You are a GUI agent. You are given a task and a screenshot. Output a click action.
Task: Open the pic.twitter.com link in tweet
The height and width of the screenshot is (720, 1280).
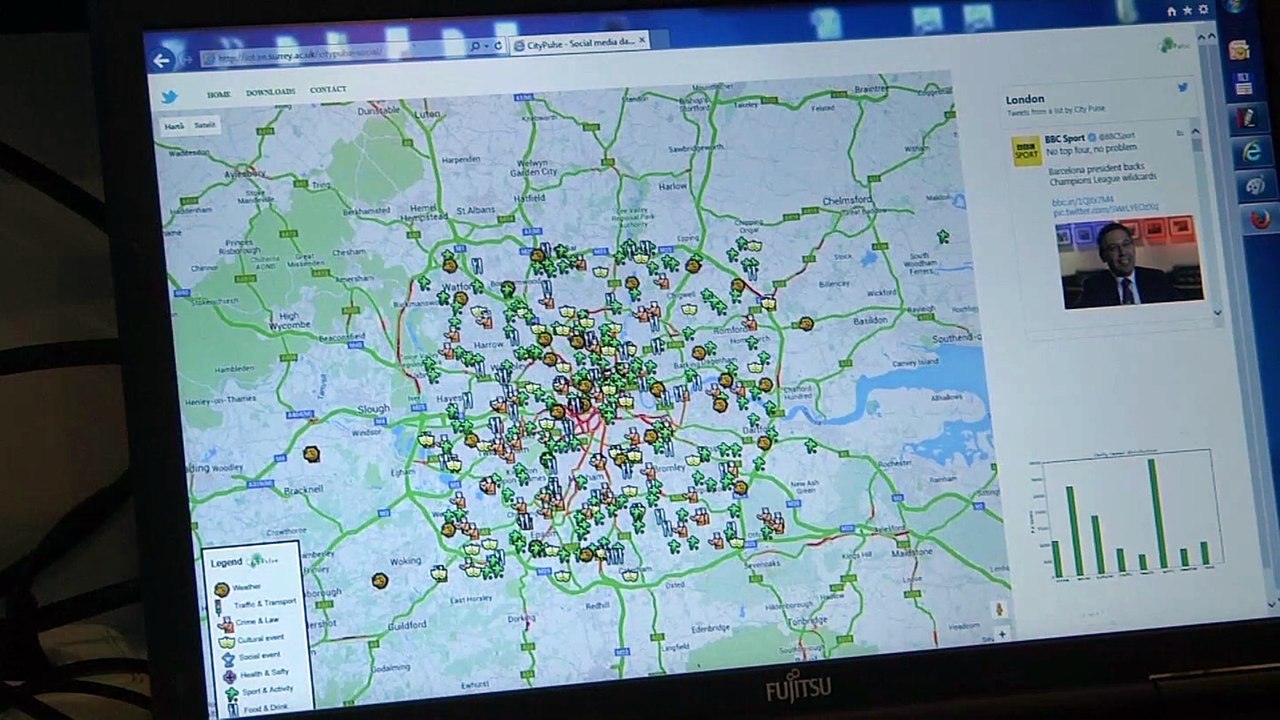(x=1105, y=209)
